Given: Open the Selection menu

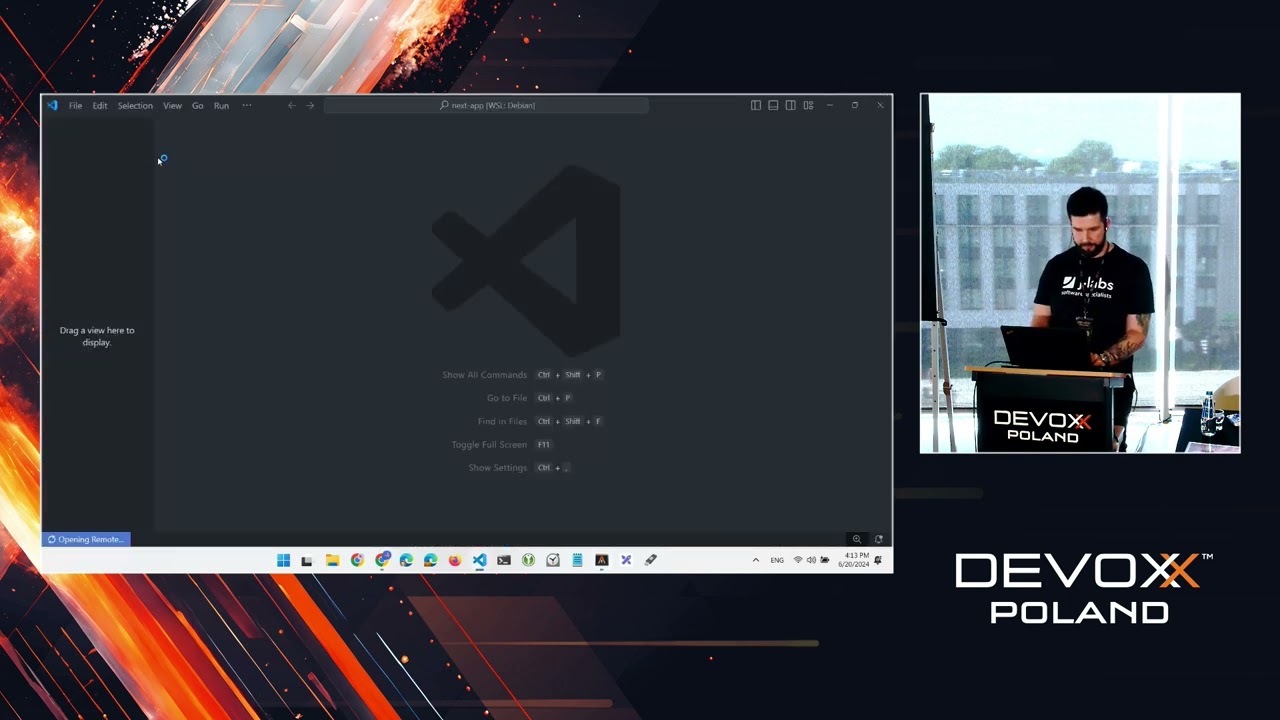Looking at the screenshot, I should (x=135, y=105).
